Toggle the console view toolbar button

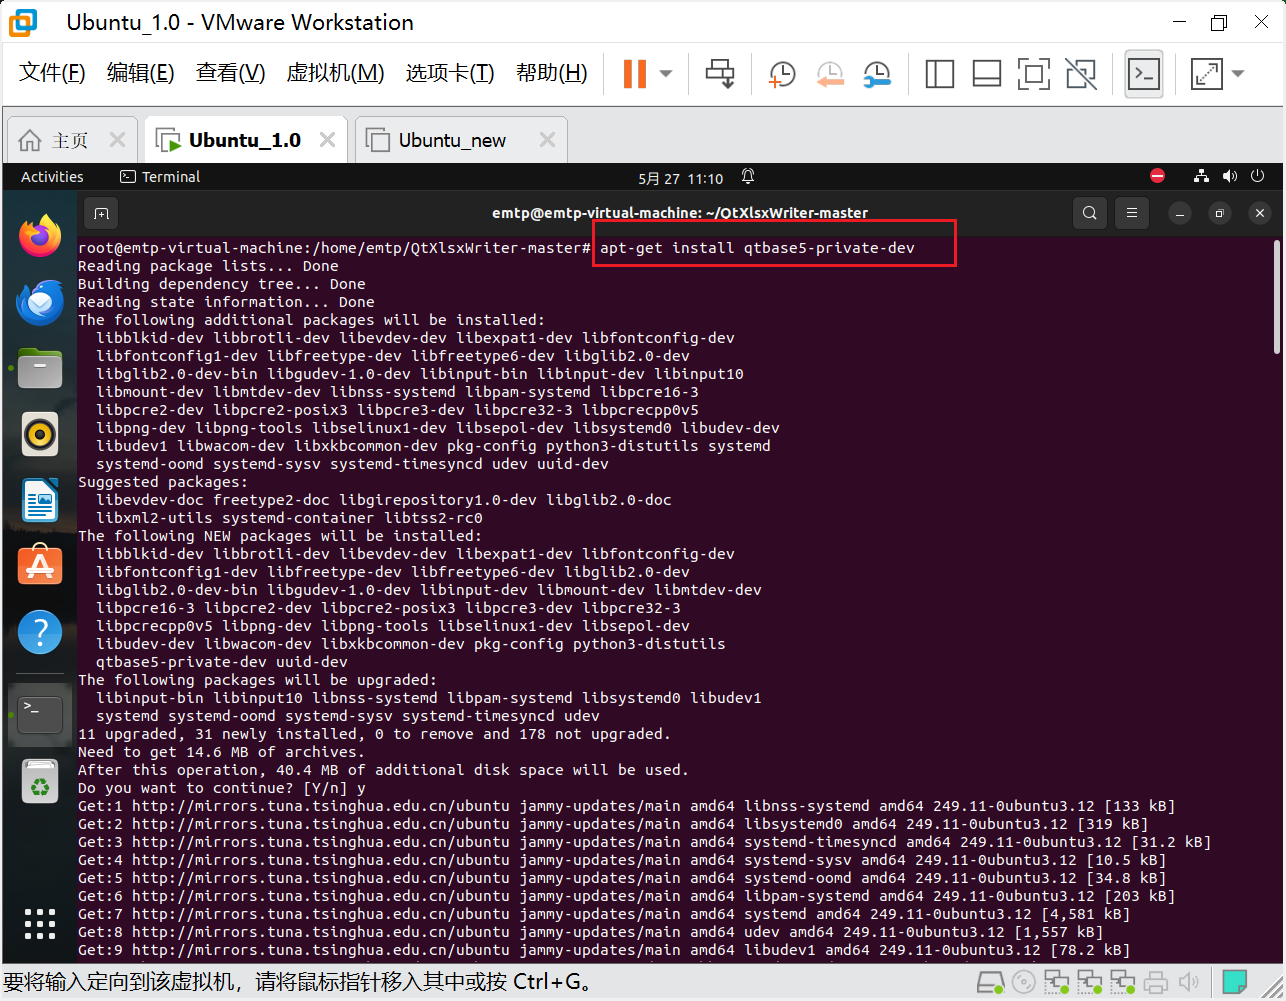1144,73
